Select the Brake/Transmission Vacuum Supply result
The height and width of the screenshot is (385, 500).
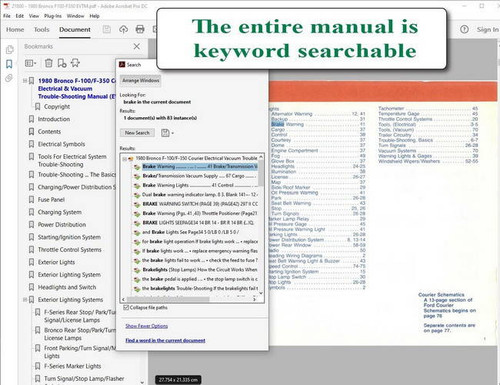point(200,176)
